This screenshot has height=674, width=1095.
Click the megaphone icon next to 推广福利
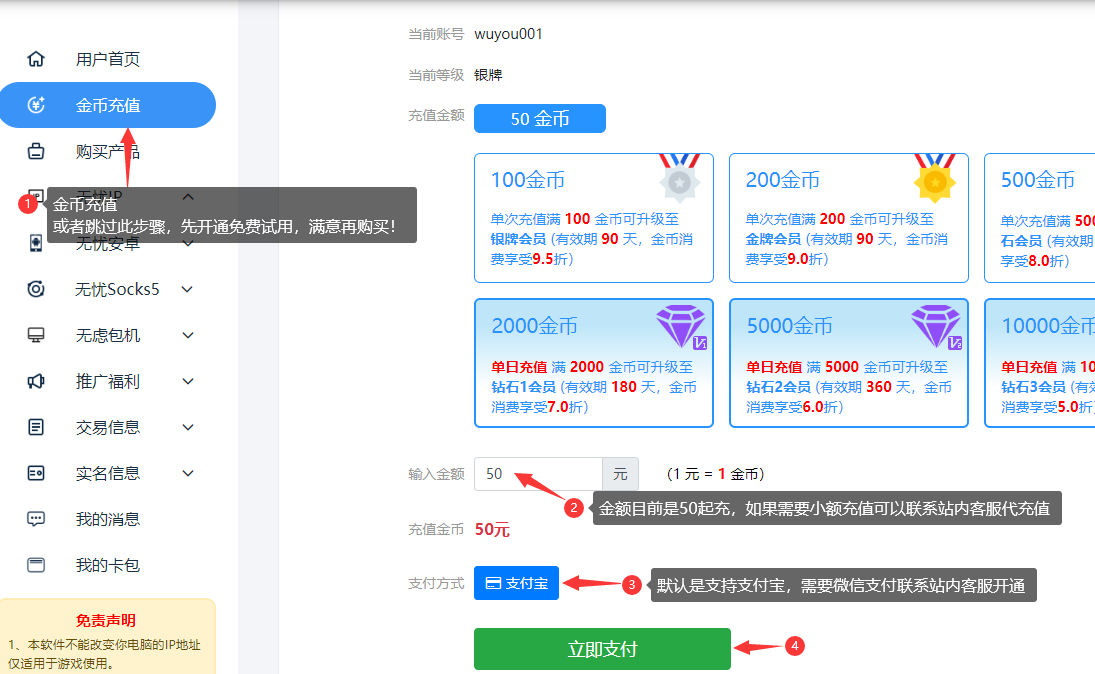36,381
